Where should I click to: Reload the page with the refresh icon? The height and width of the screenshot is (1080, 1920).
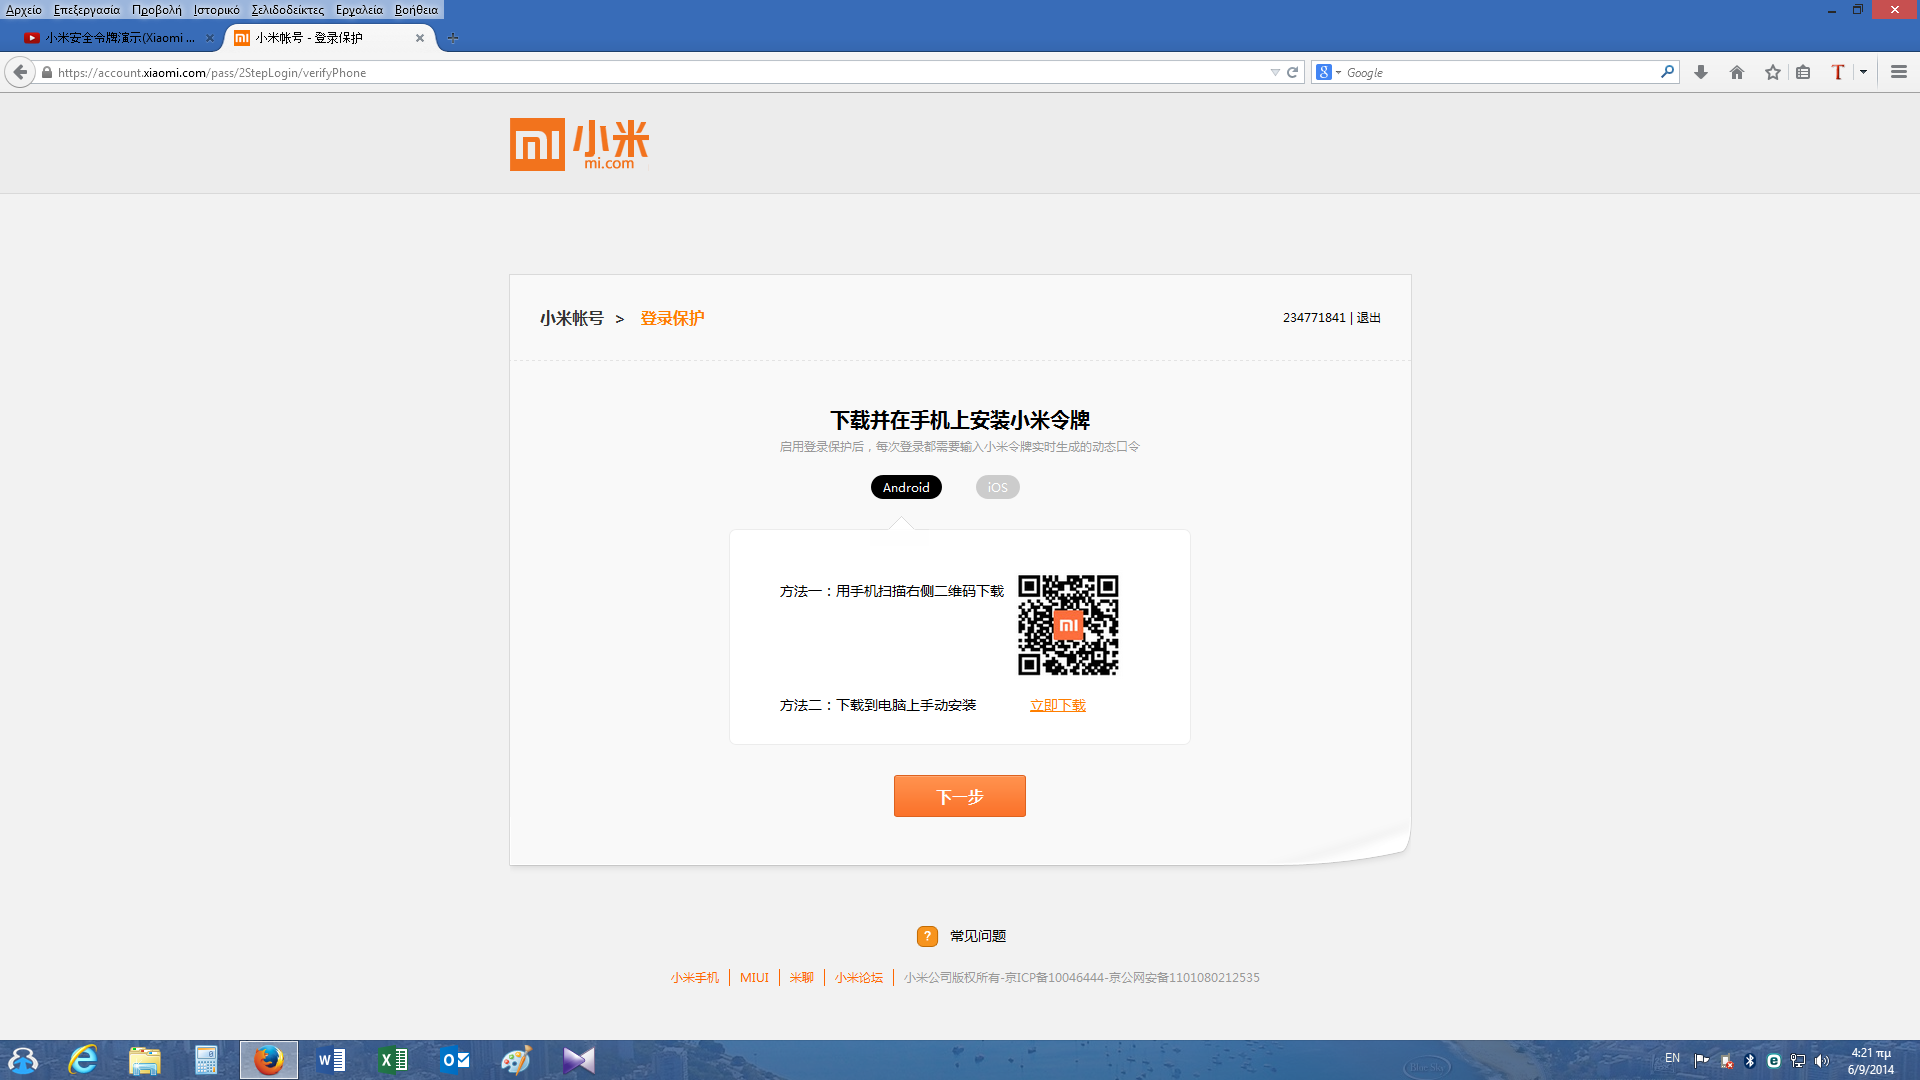click(x=1292, y=72)
